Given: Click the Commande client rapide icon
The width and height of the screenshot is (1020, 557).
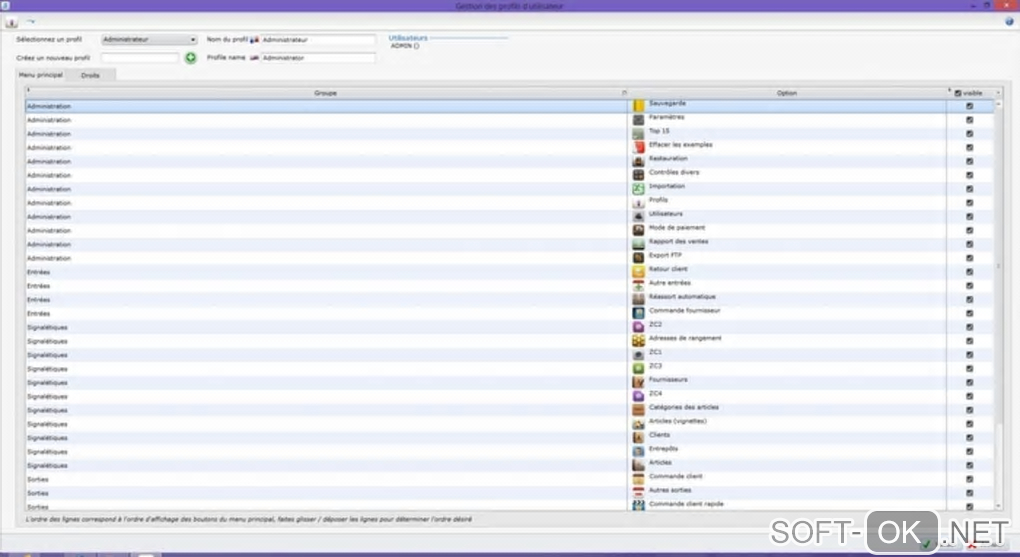Looking at the screenshot, I should pos(638,506).
